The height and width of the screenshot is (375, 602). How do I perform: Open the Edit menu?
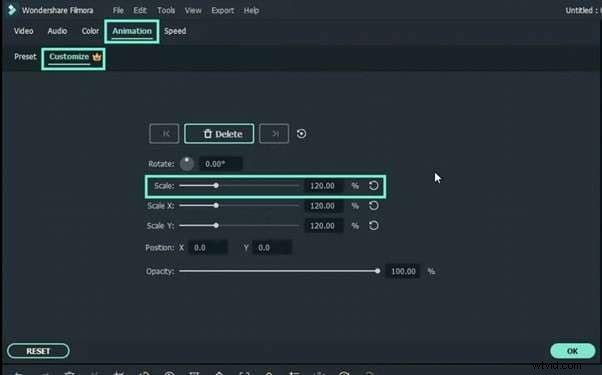pos(140,10)
